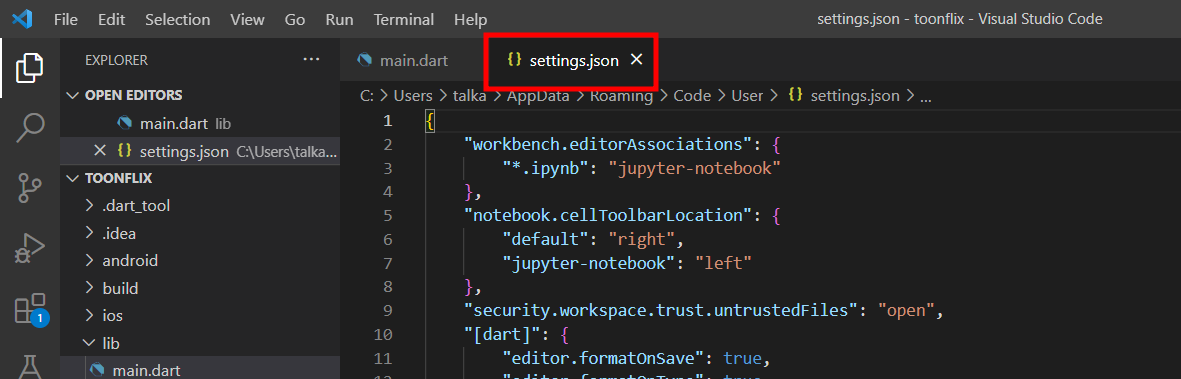Select main.dart in Open Editors list

(200, 123)
